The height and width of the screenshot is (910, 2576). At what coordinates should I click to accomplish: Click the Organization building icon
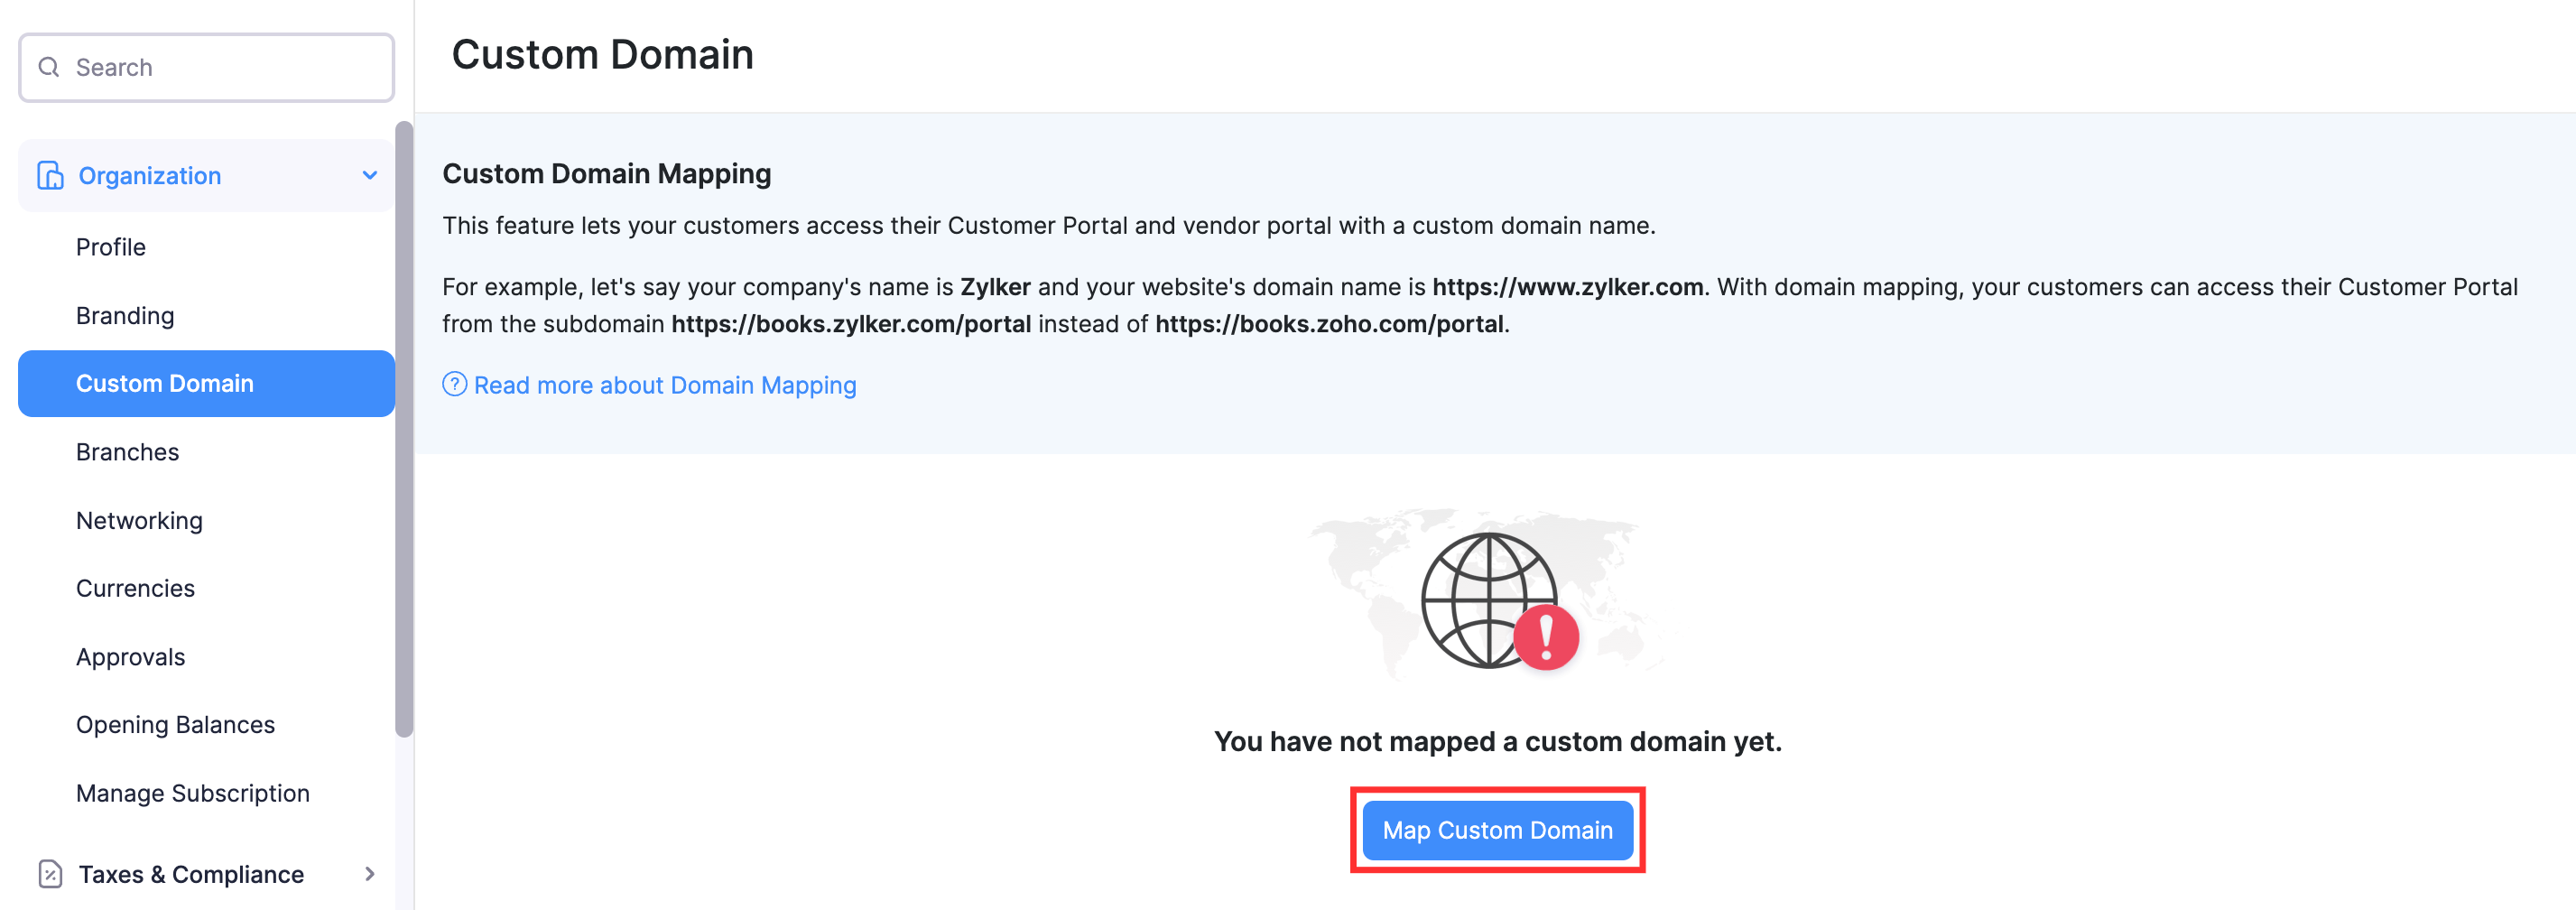(x=48, y=175)
